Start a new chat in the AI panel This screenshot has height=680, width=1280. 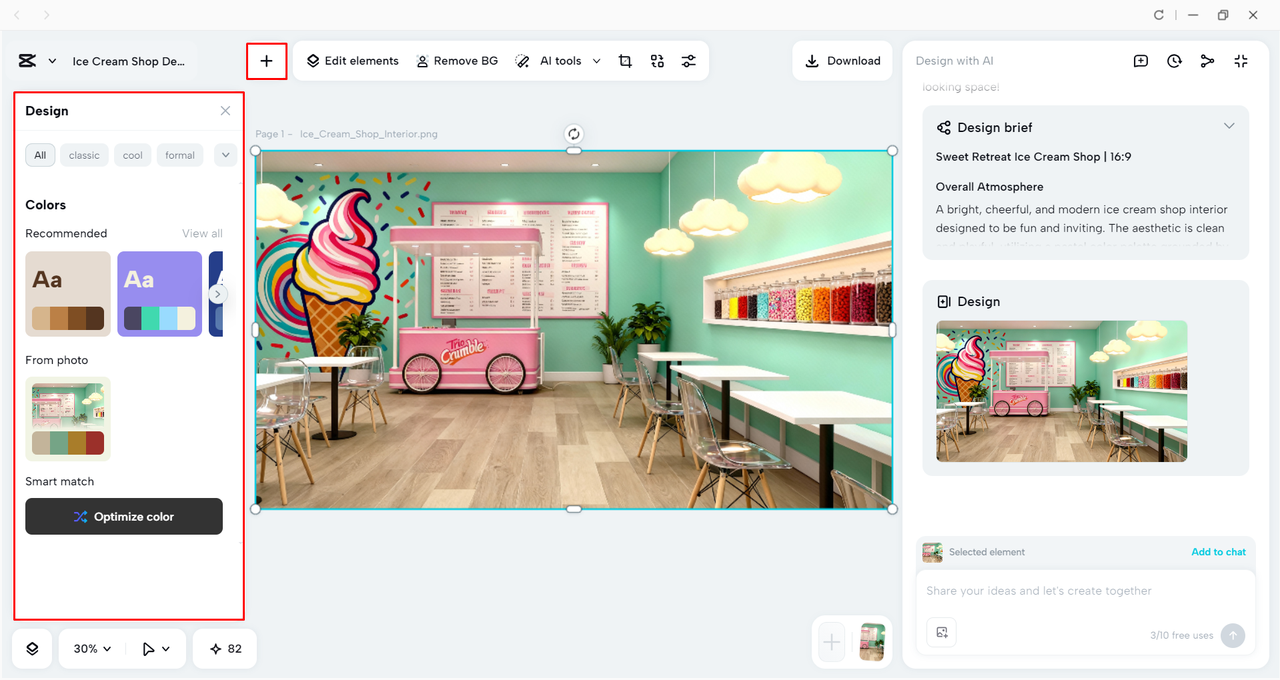[x=1140, y=61]
